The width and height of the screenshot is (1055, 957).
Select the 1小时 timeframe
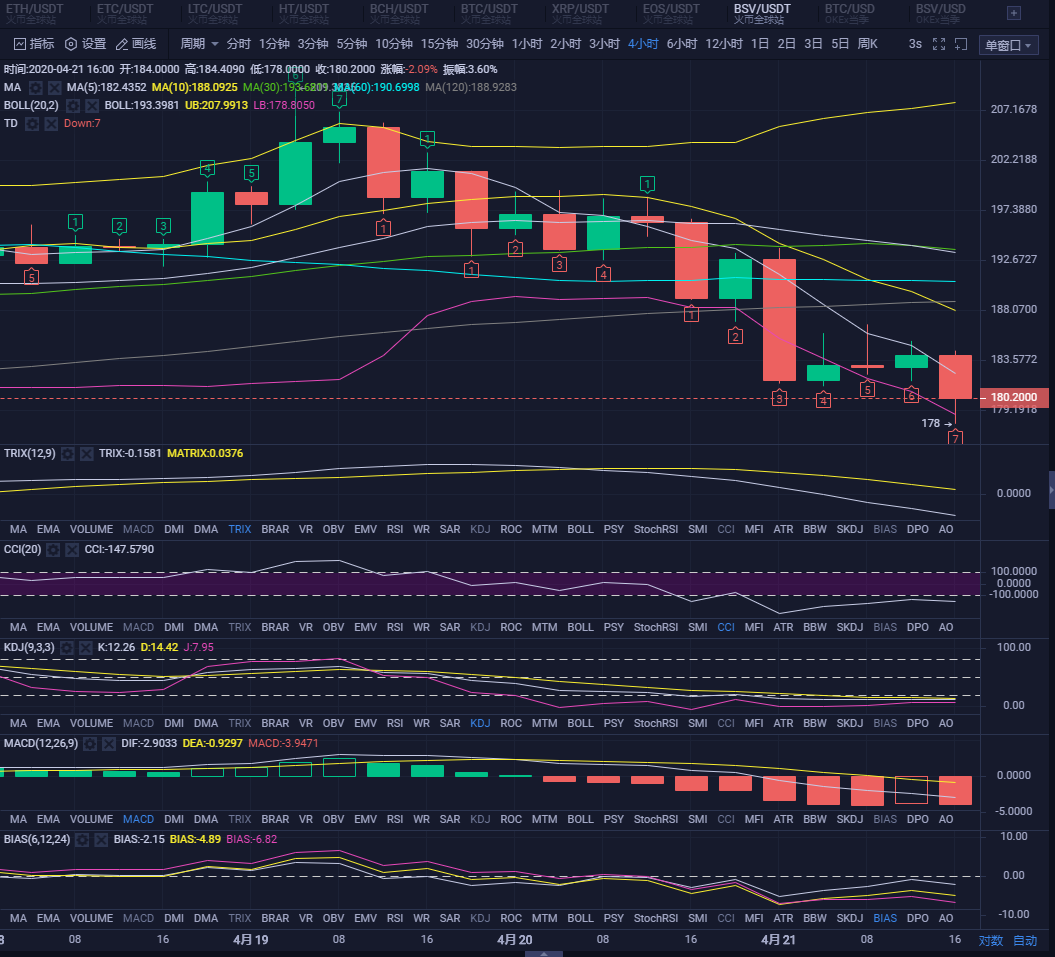[x=527, y=44]
